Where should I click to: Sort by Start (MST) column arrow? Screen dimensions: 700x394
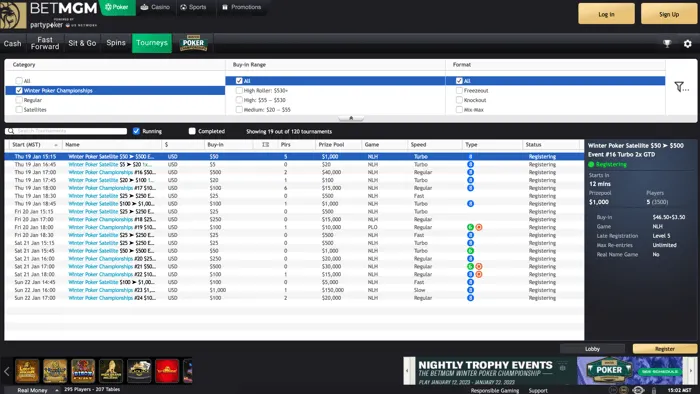click(56, 145)
